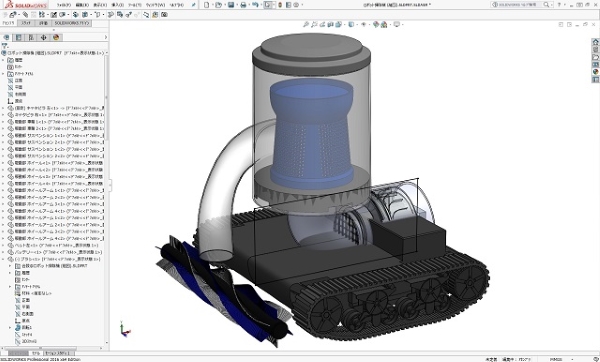This screenshot has height=362, width=600.
Task: Open the ConfigurationManager tab icon
Action: [x=31, y=38]
